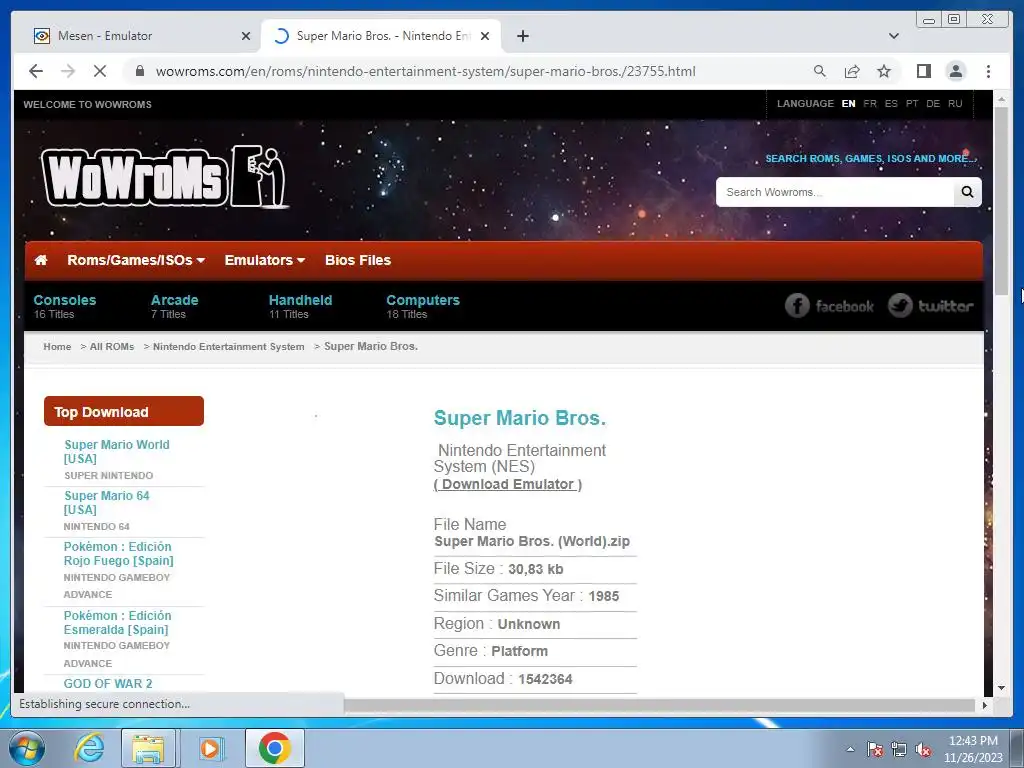The image size is (1024, 768).
Task: Switch site language to PT
Action: tap(912, 104)
